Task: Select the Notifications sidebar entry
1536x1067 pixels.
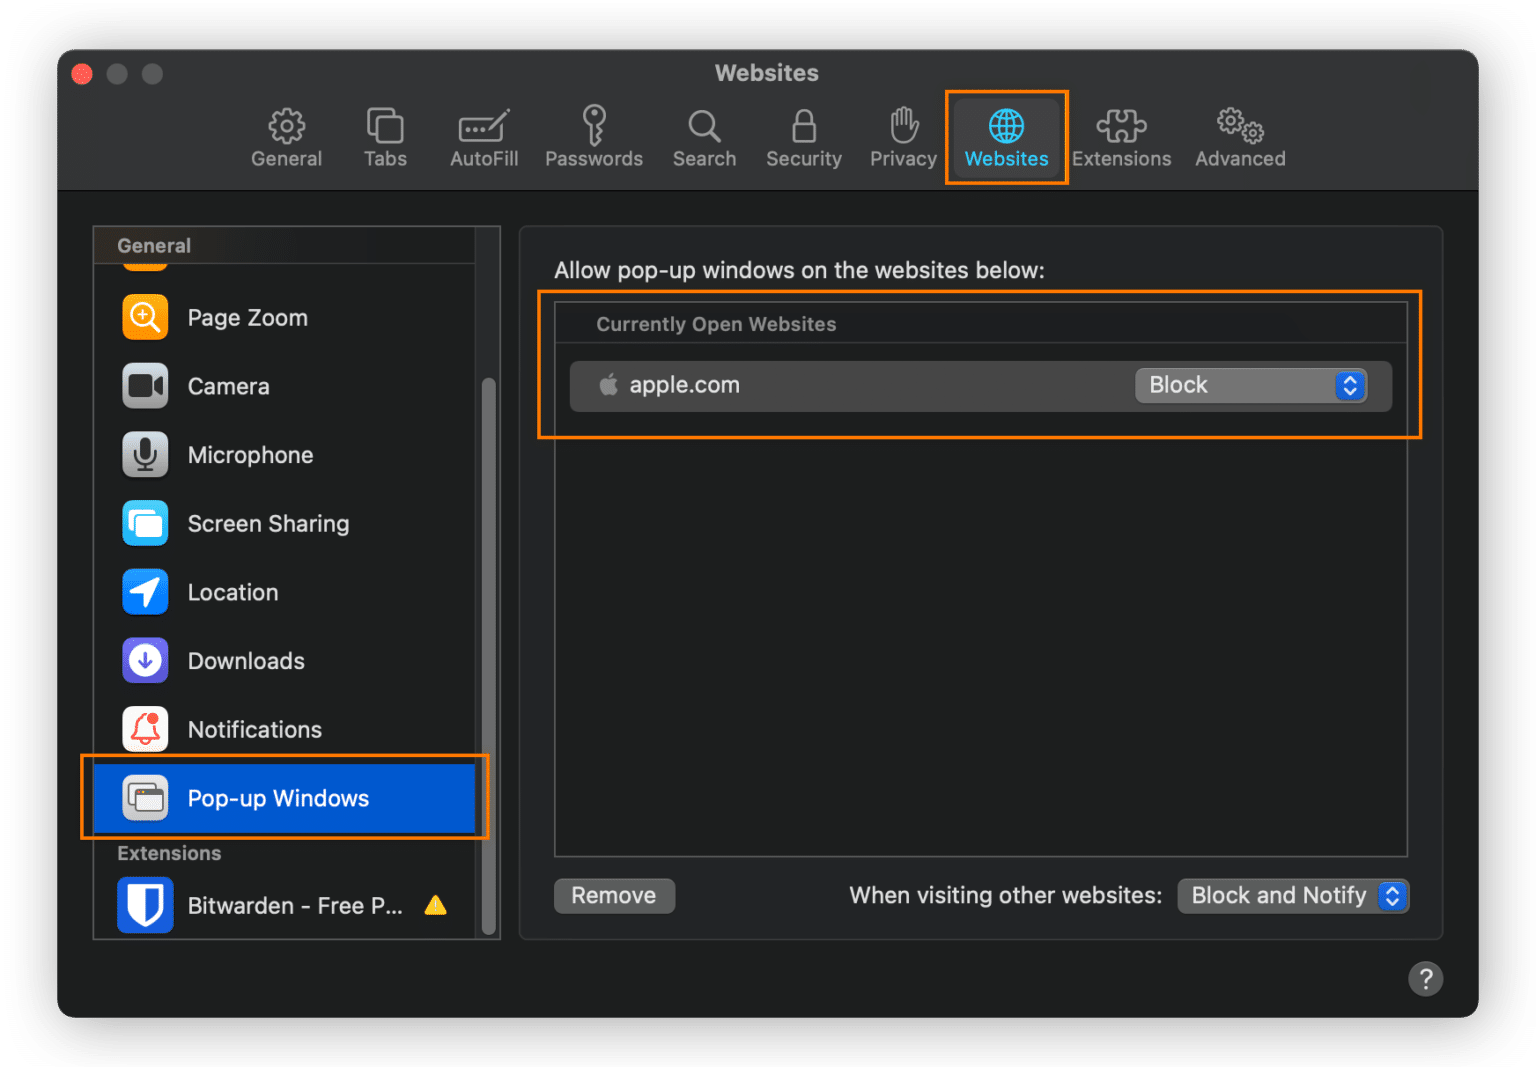Action: click(254, 729)
